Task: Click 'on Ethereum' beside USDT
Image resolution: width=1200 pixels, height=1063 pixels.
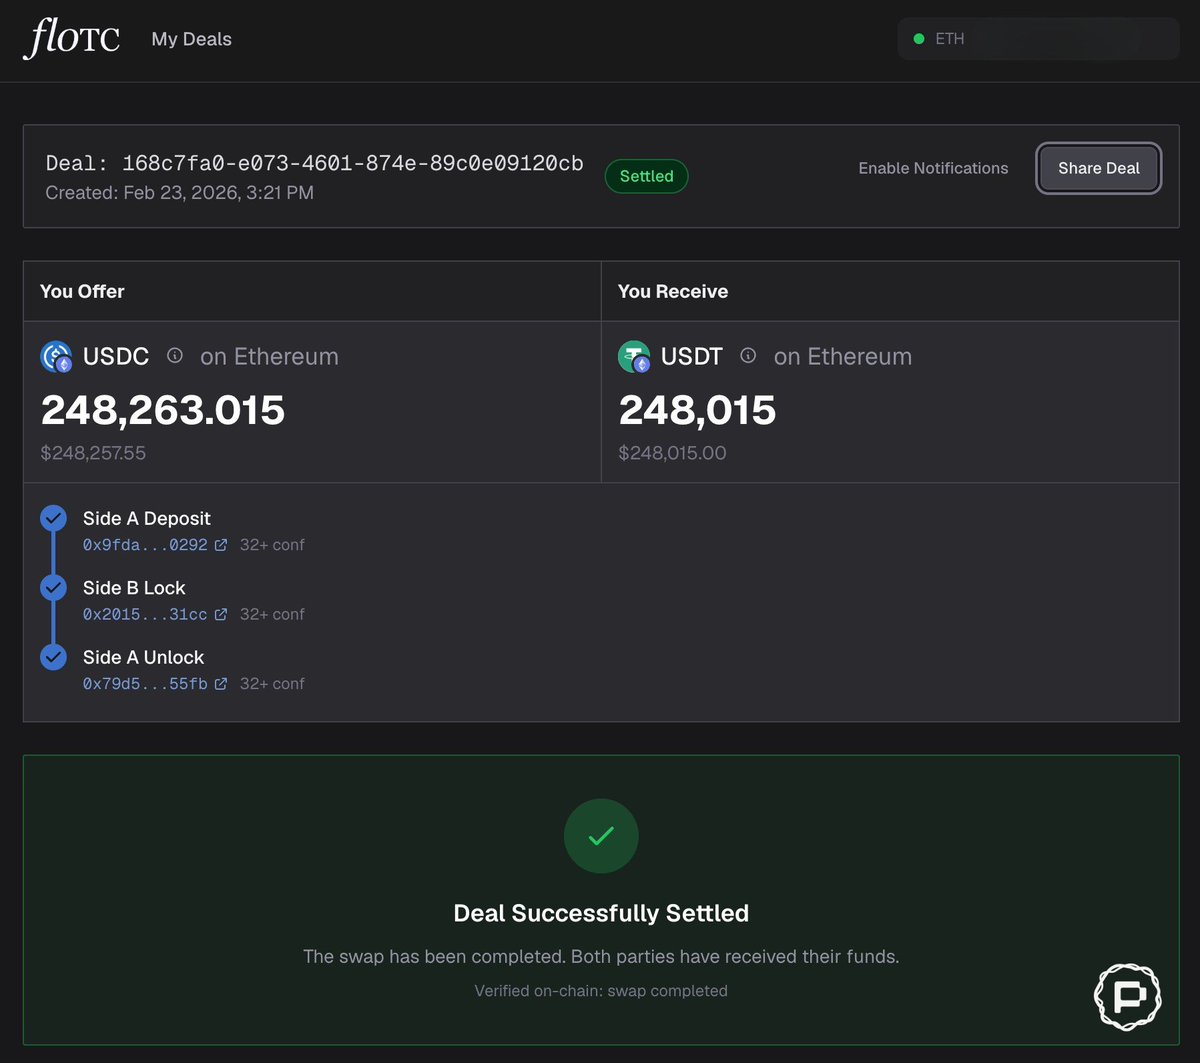Action: pos(843,356)
